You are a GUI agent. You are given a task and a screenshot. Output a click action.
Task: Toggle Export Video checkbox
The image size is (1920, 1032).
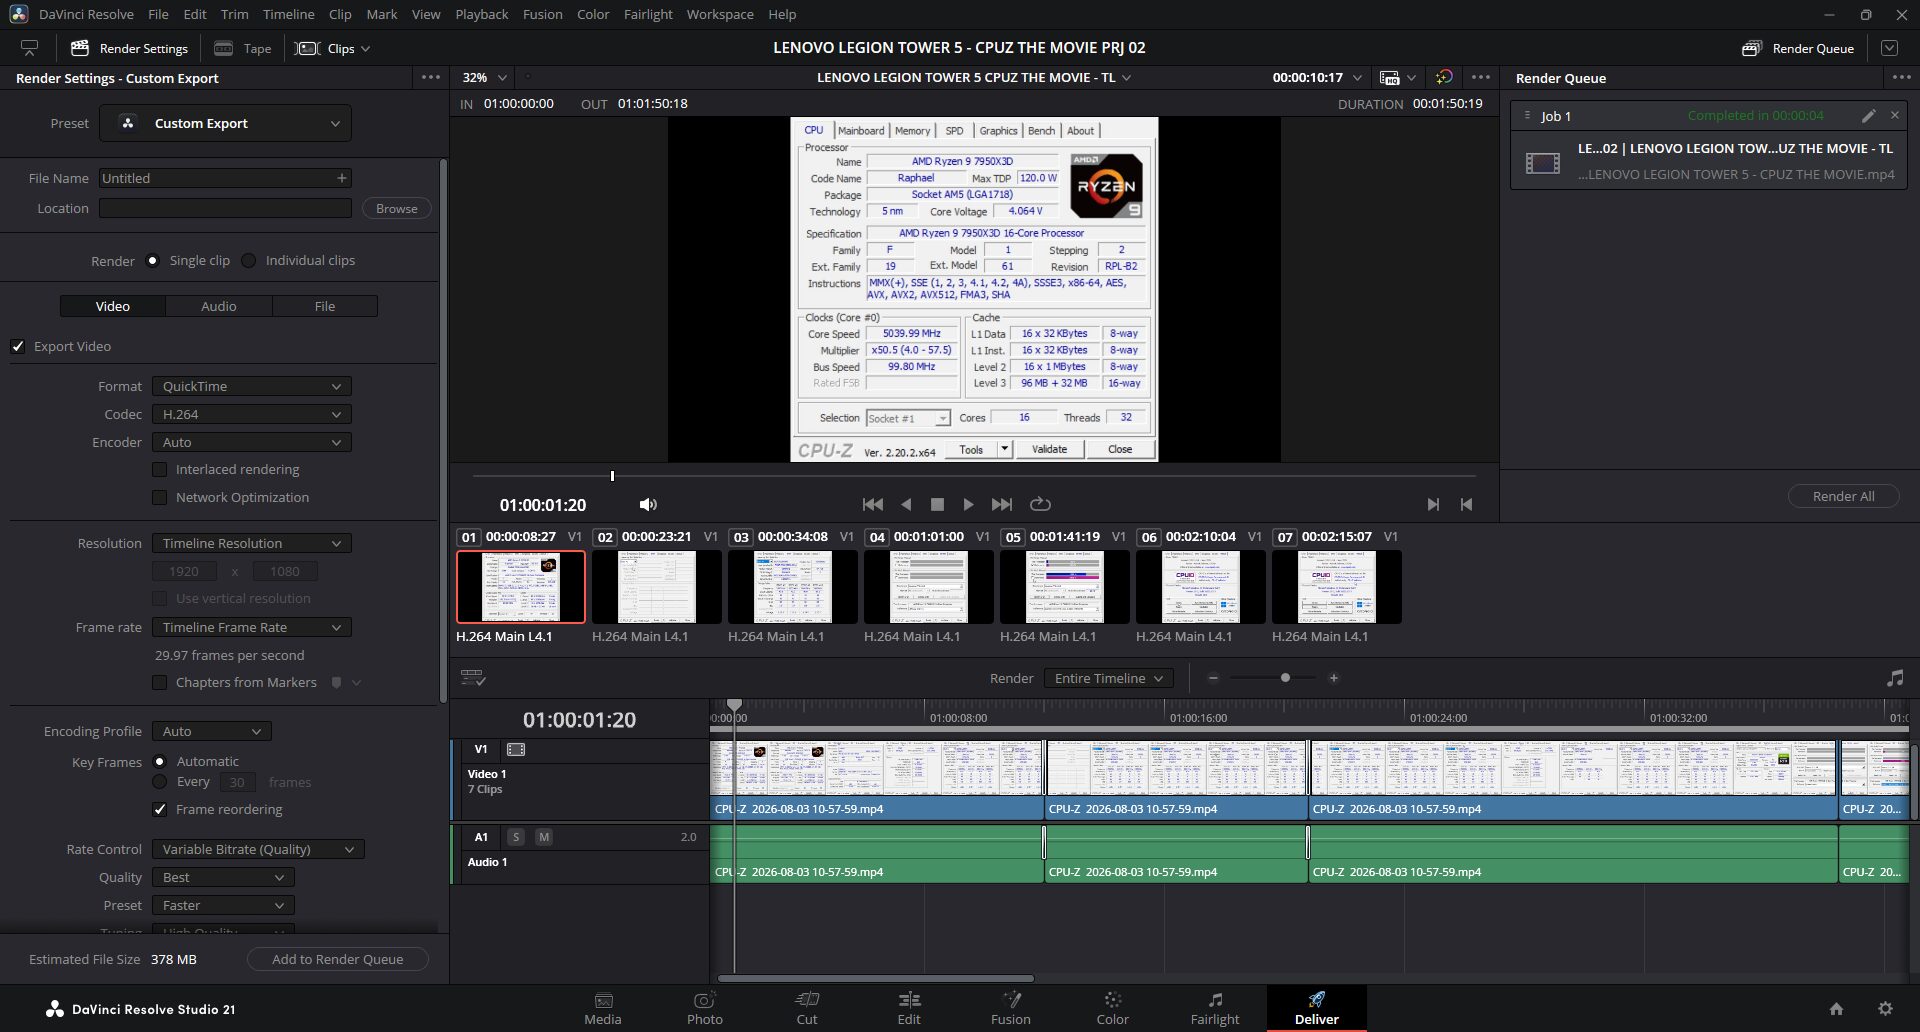[18, 346]
